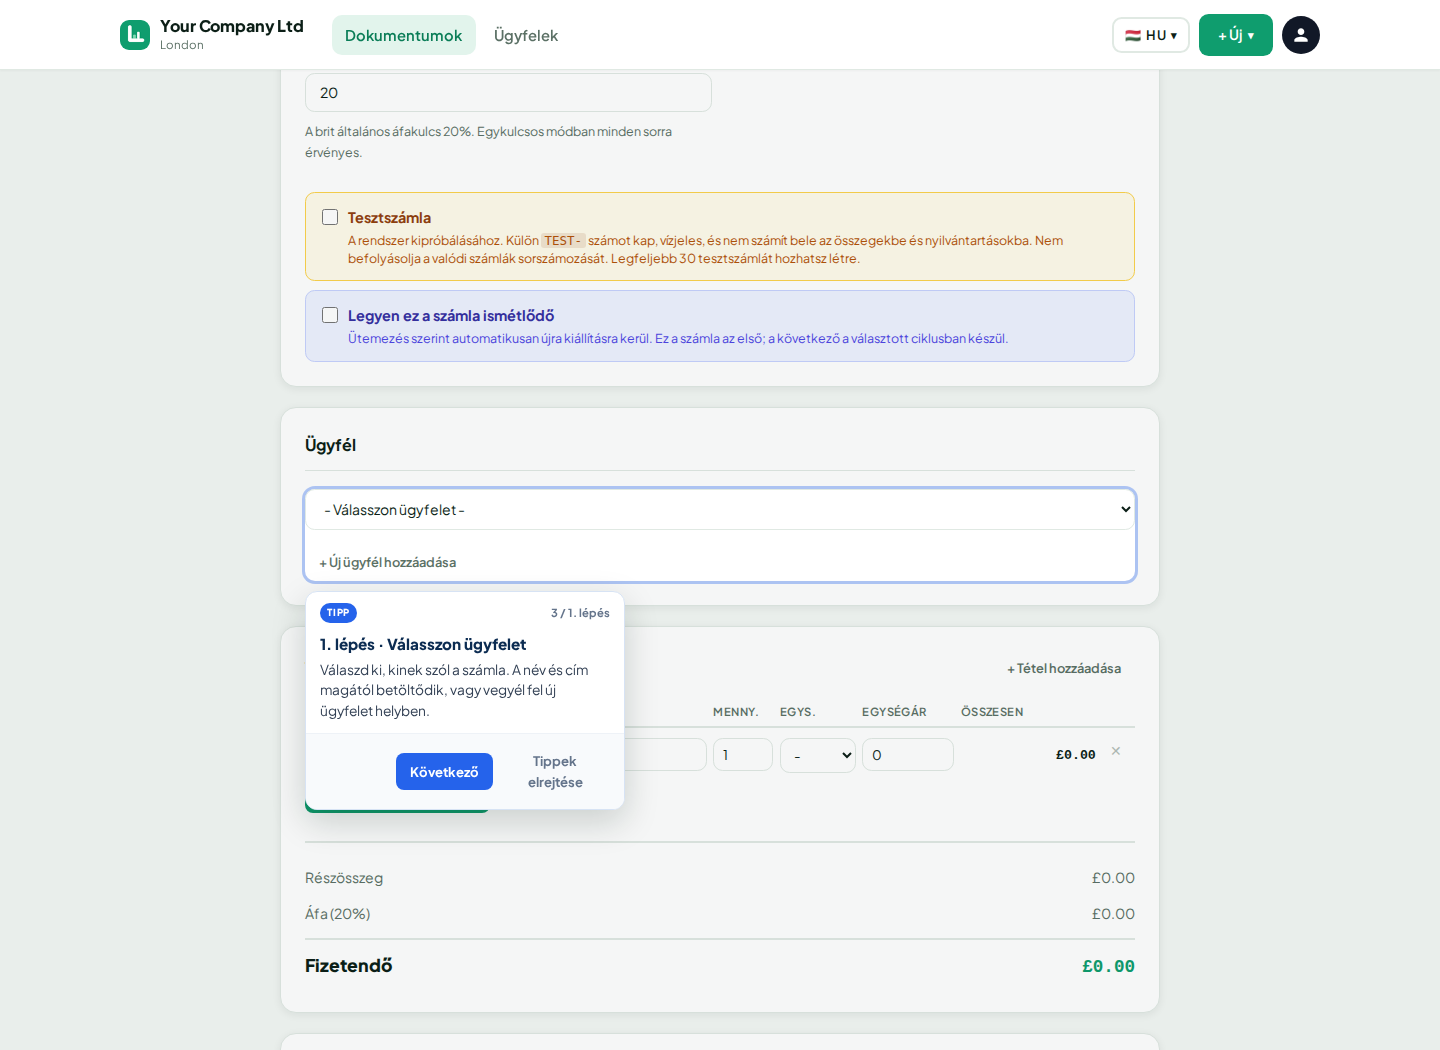Remove the line item with the × icon

1116,751
